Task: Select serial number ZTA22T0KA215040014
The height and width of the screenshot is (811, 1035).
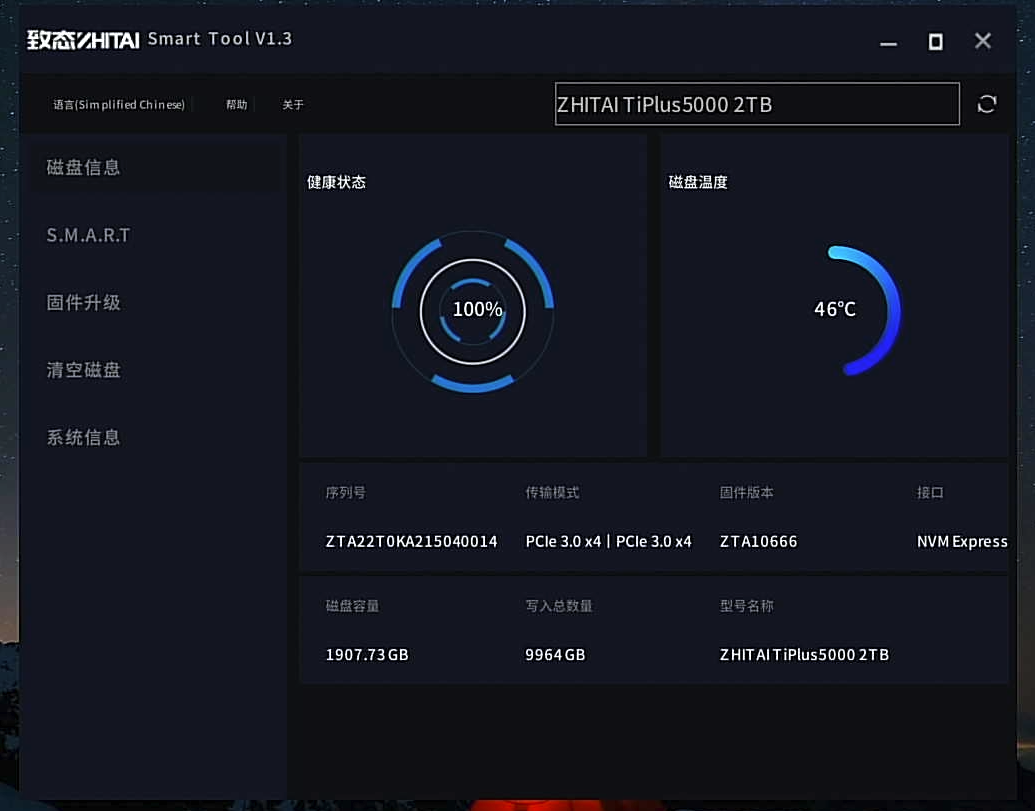Action: [x=411, y=542]
